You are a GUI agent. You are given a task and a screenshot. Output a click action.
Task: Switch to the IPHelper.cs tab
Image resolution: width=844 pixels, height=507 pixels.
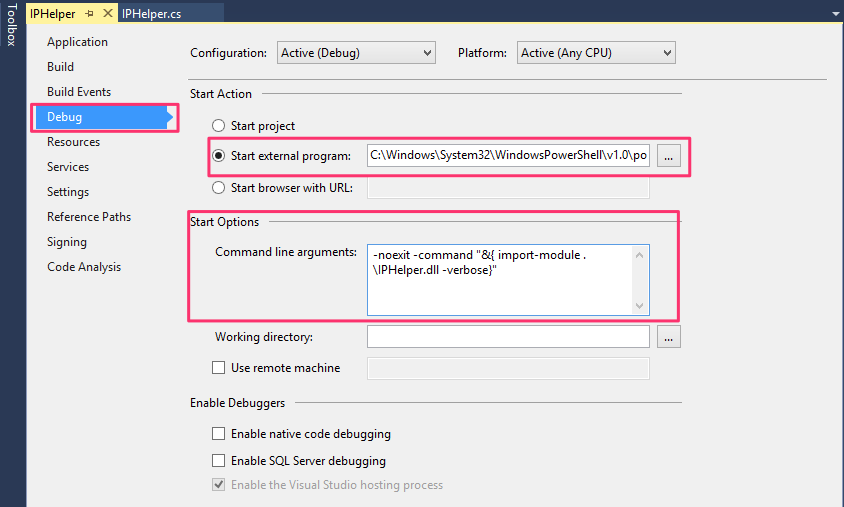[x=151, y=14]
